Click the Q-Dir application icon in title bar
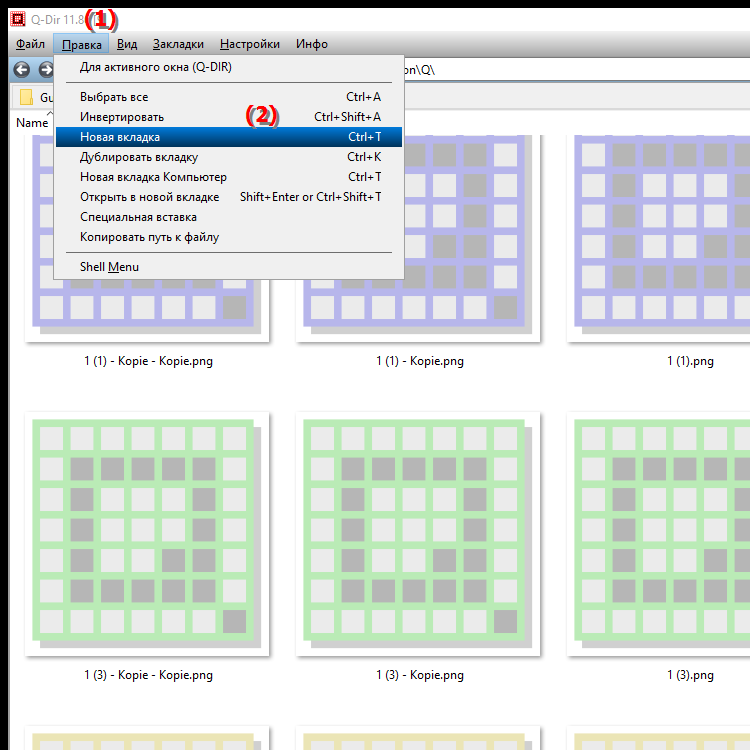750x750 pixels. click(16, 17)
